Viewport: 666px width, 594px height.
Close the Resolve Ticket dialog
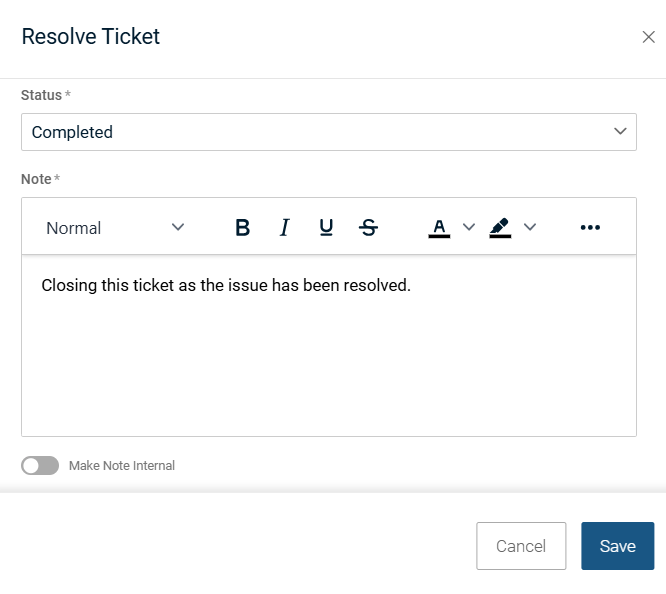[x=648, y=38]
